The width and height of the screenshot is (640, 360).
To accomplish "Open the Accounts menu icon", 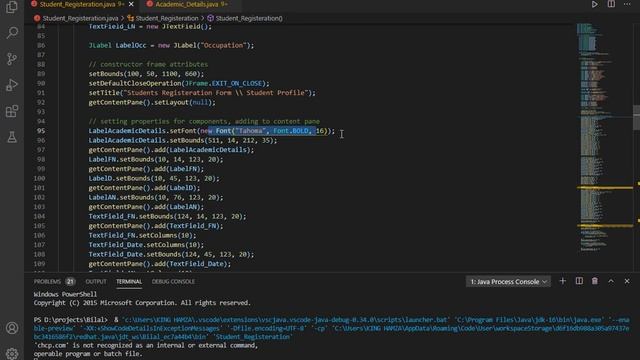I will click(x=12, y=328).
